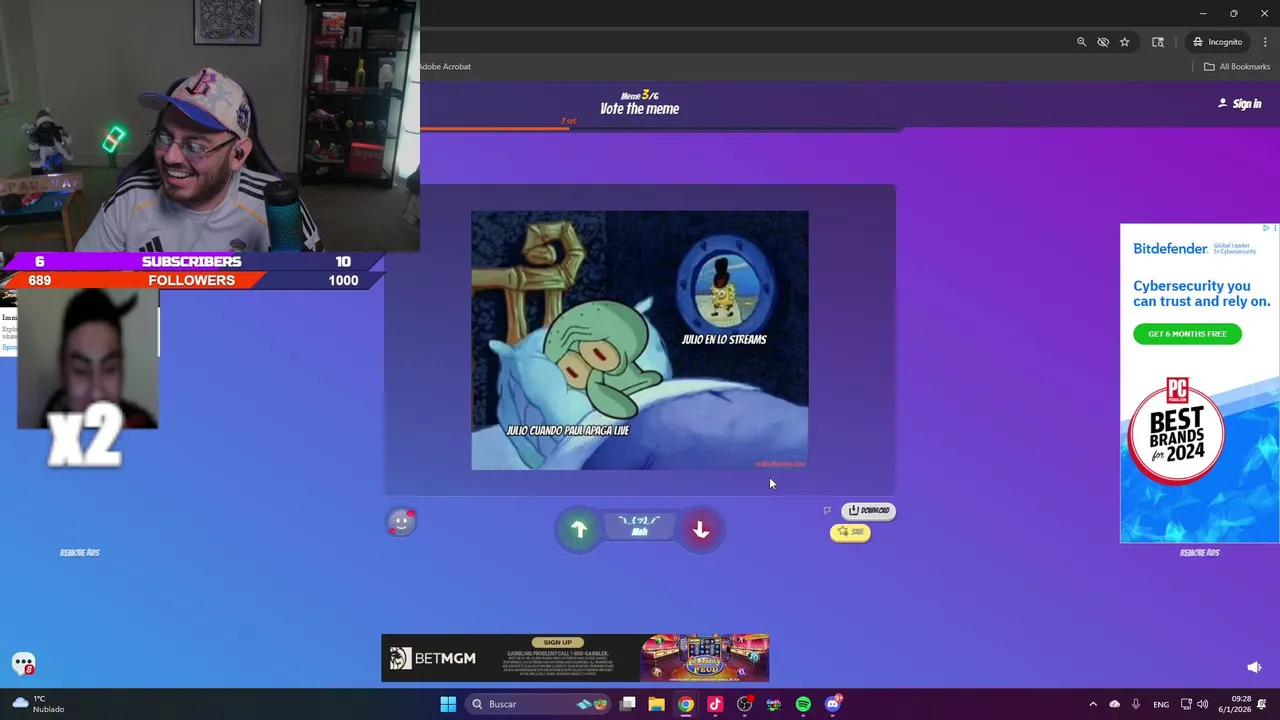This screenshot has width=1280, height=720.
Task: Open the network status tray icon
Action: (1186, 704)
